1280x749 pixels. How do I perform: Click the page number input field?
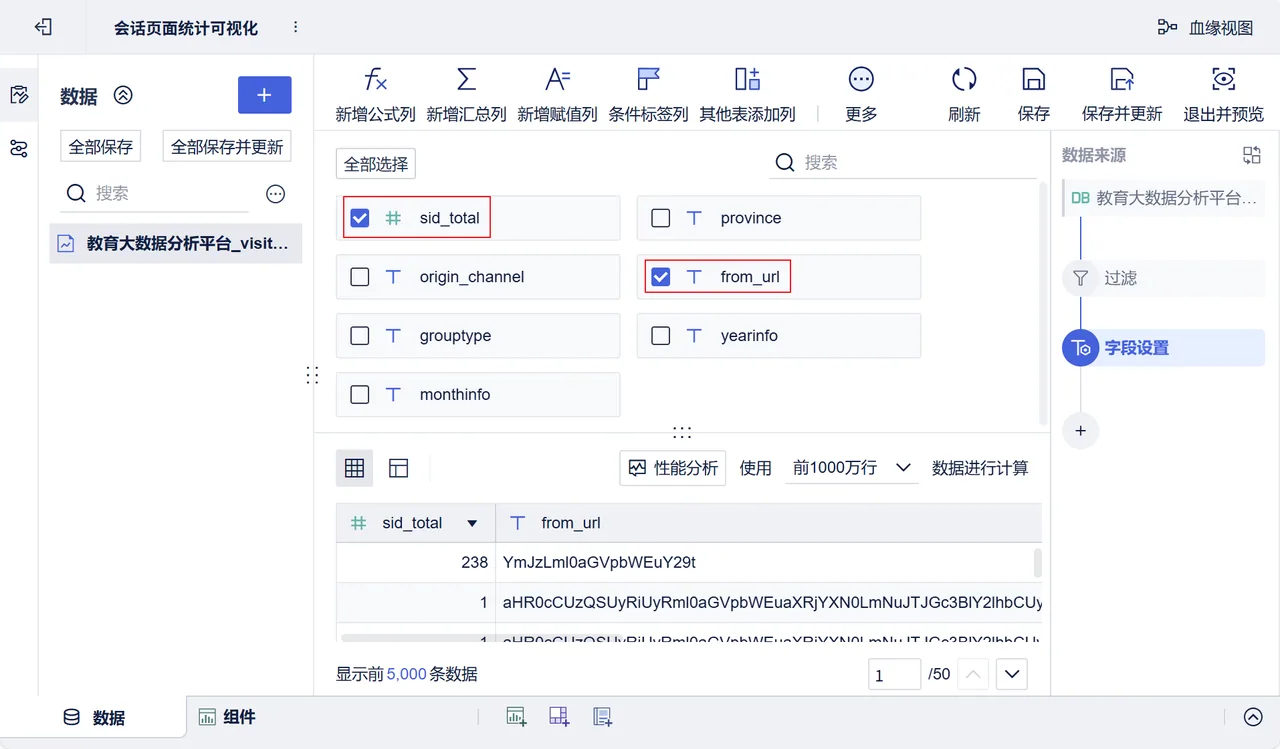[894, 675]
